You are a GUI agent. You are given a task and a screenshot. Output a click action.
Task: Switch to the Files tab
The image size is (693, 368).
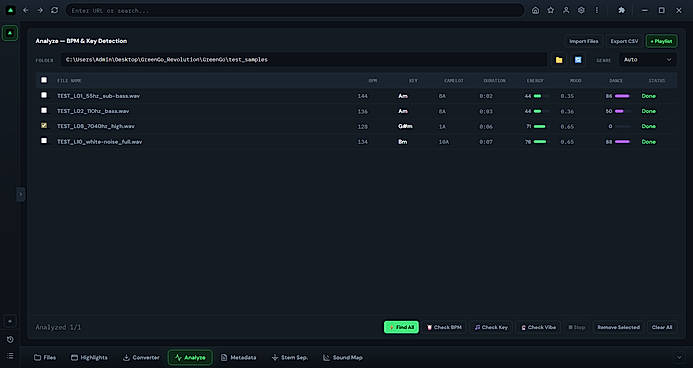(x=45, y=357)
